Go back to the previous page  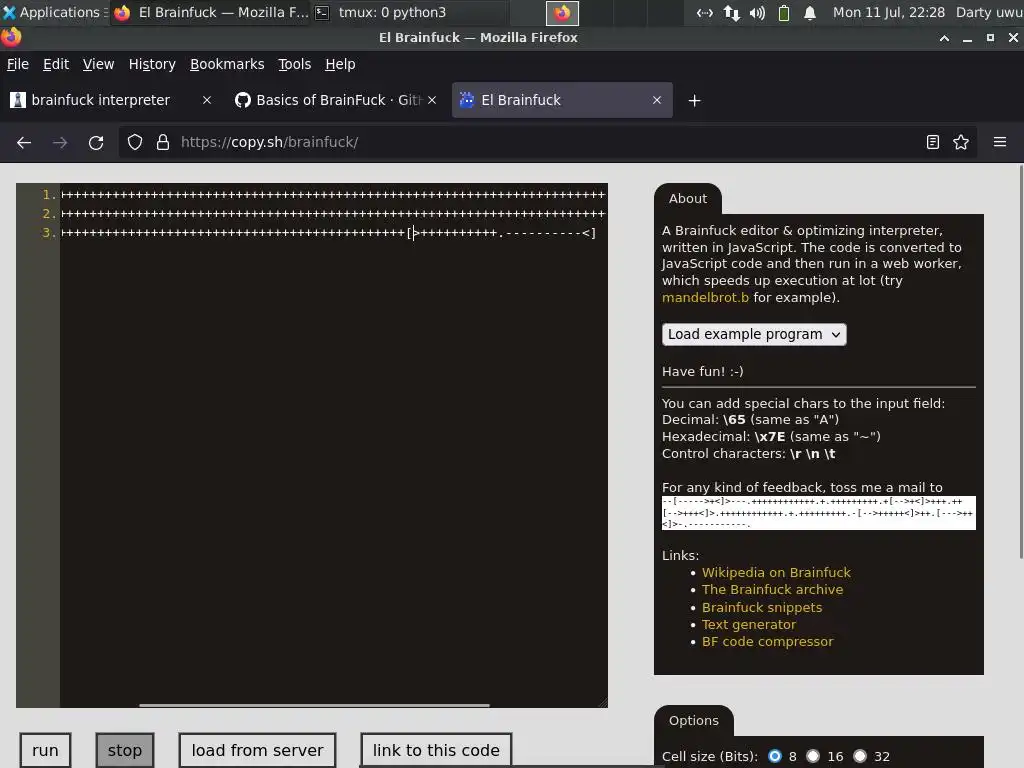point(24,142)
